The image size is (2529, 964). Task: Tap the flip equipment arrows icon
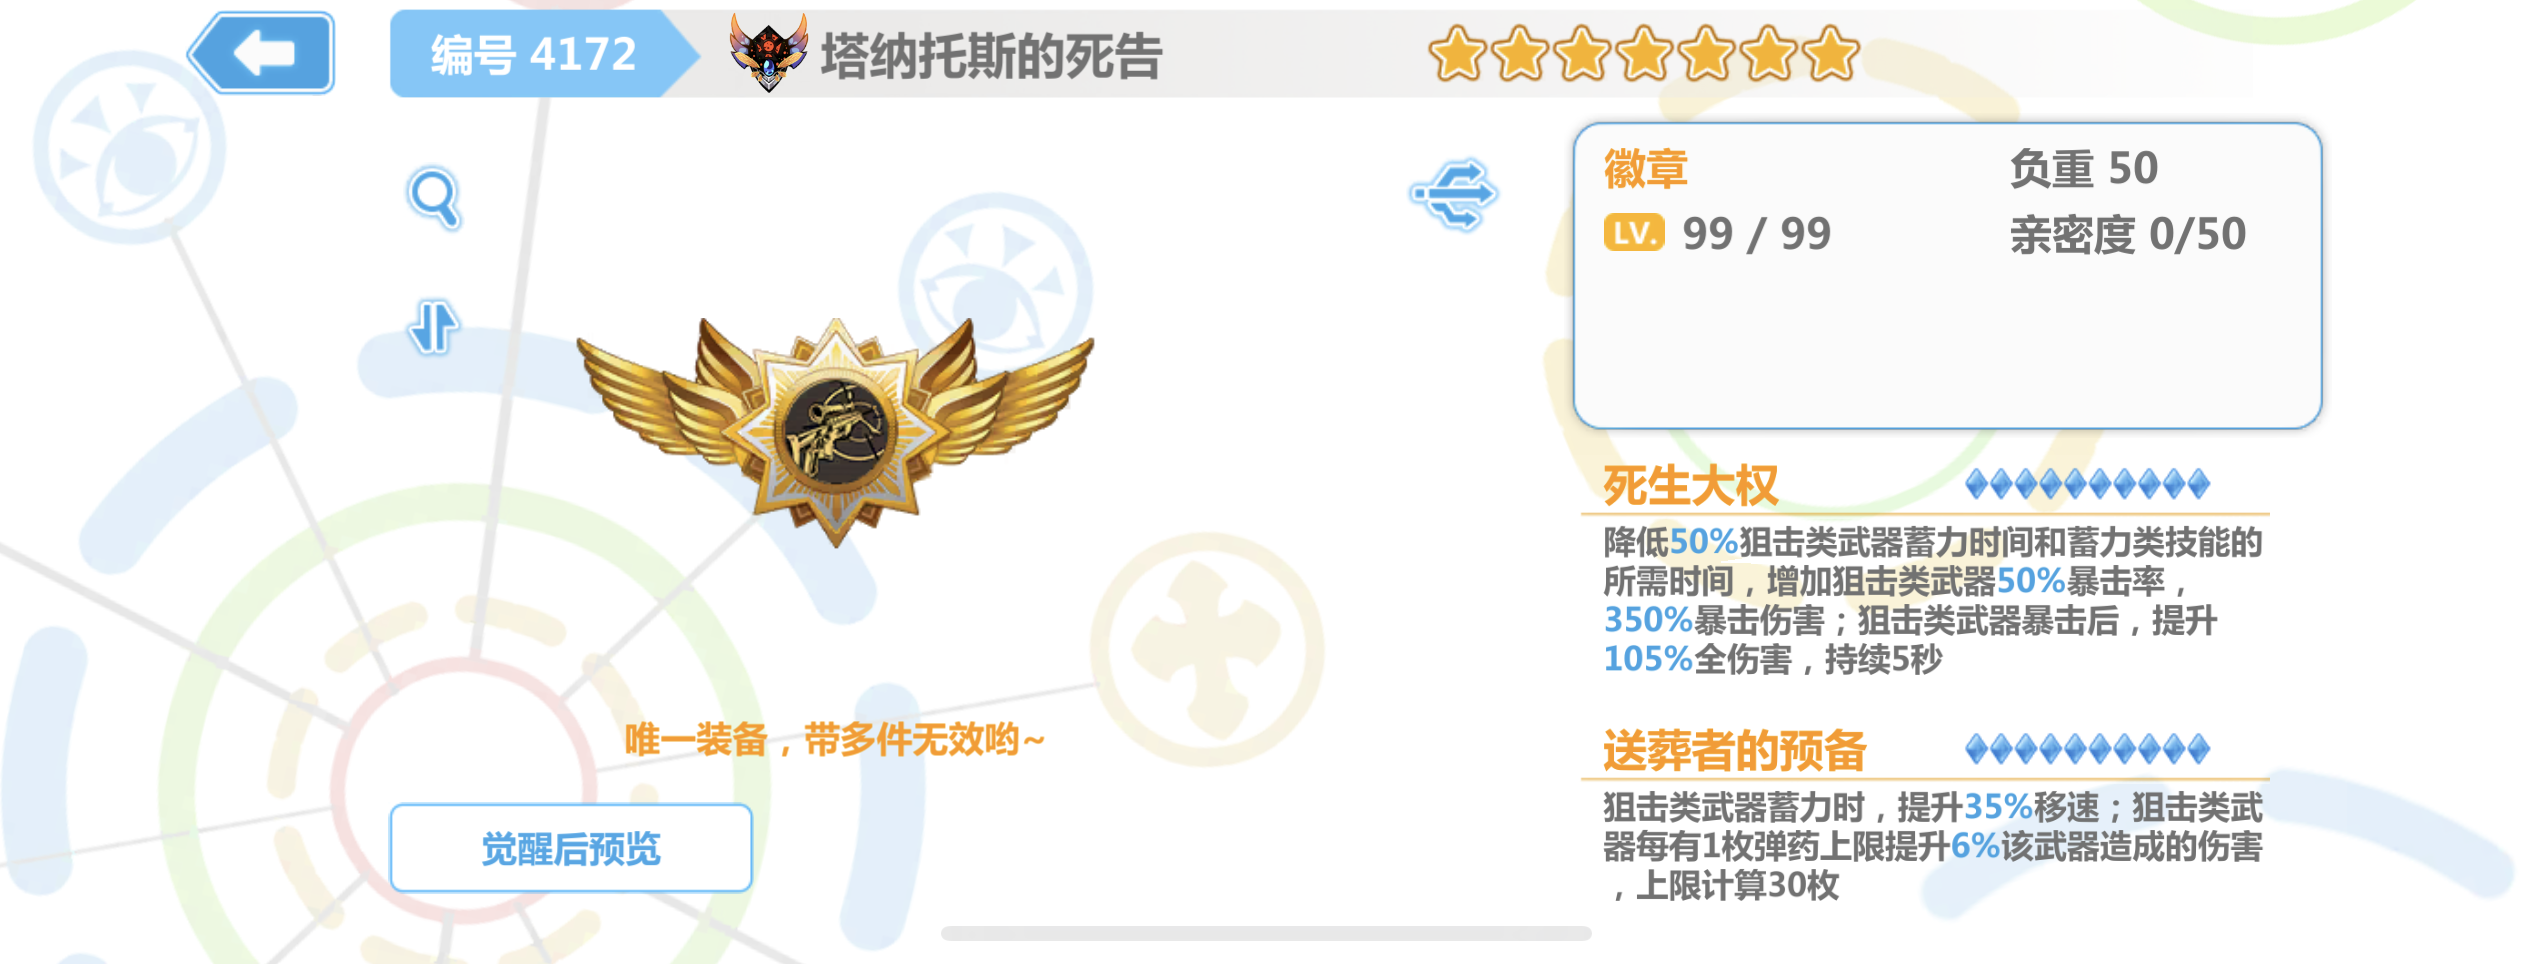[433, 327]
